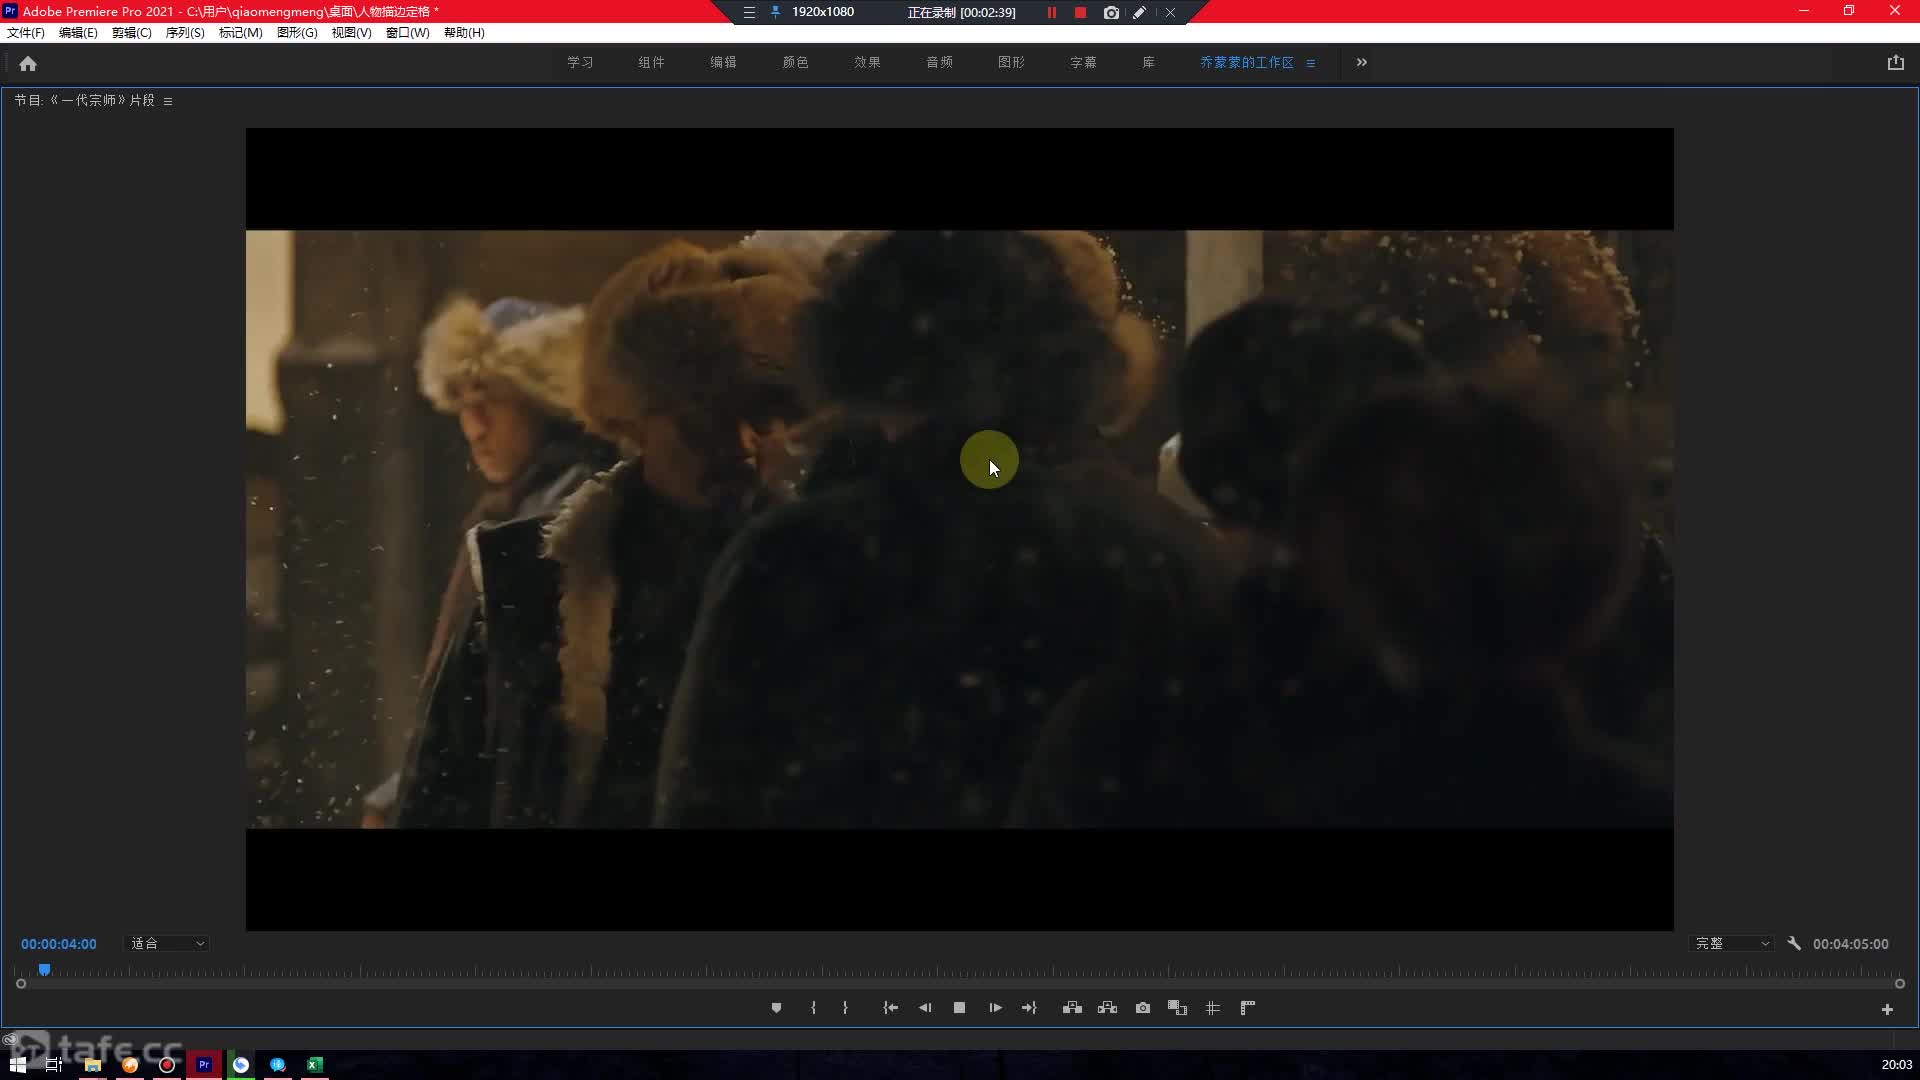1920x1080 pixels.
Task: Open the 窗口(W) menu
Action: pos(408,33)
